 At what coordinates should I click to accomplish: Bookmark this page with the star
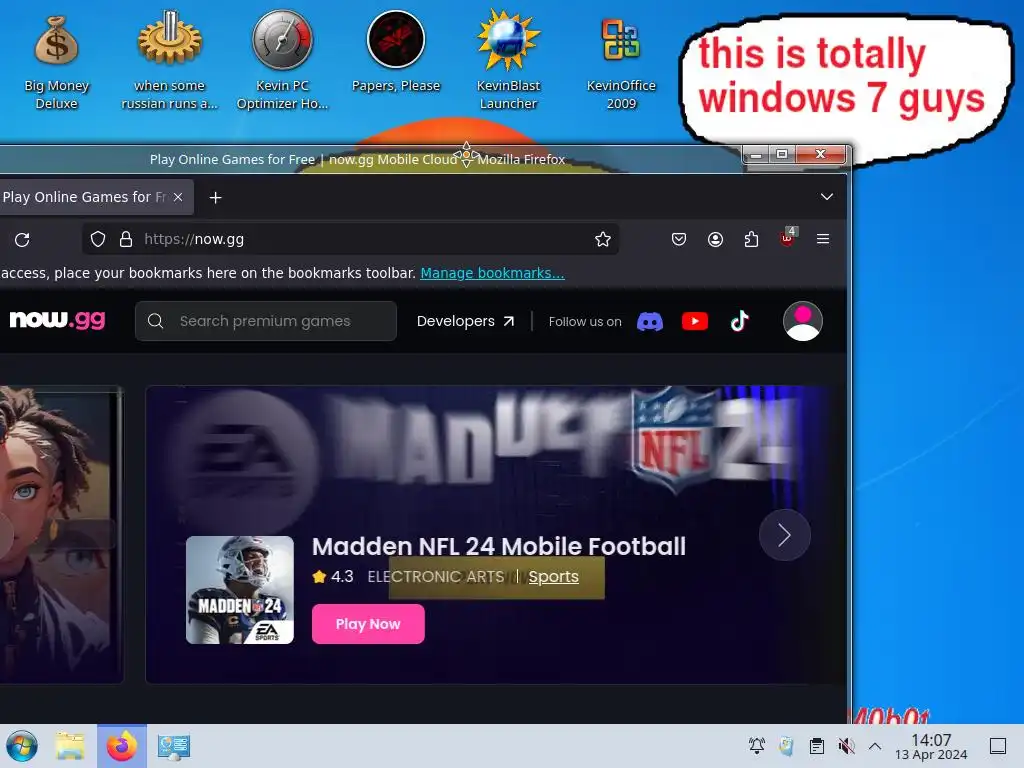pos(603,239)
